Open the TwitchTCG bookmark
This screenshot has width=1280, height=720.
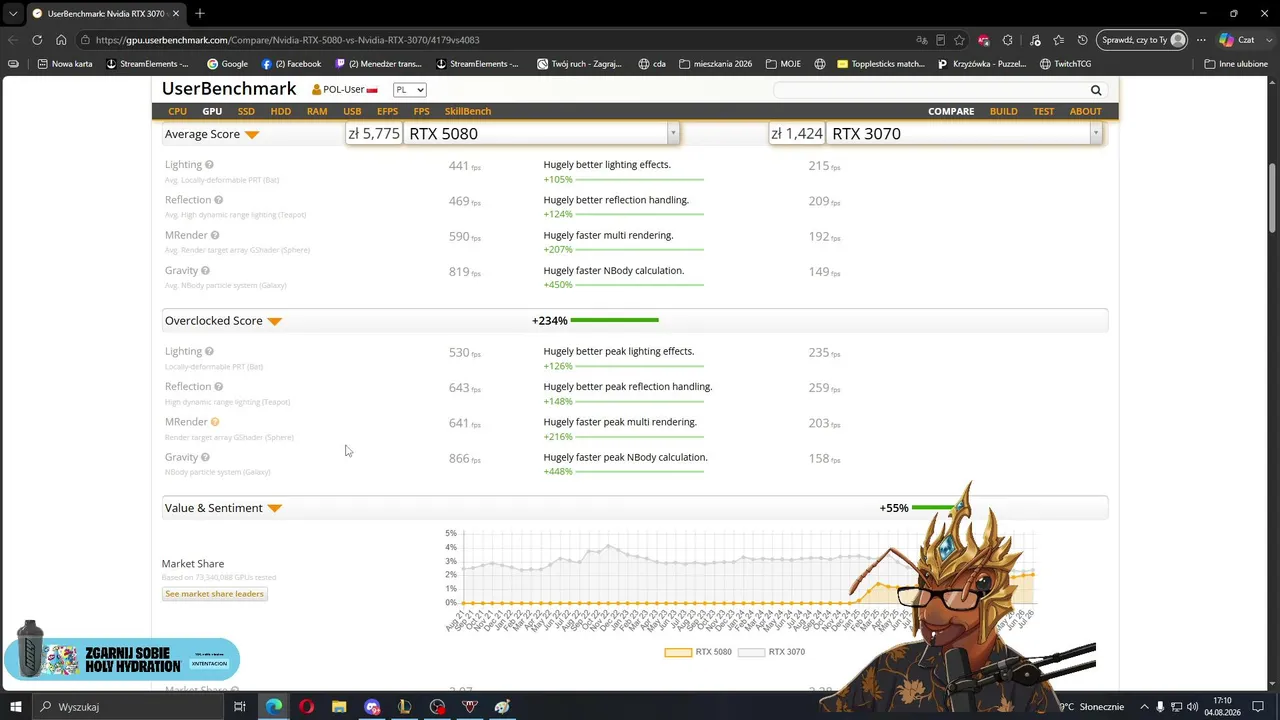[1065, 64]
